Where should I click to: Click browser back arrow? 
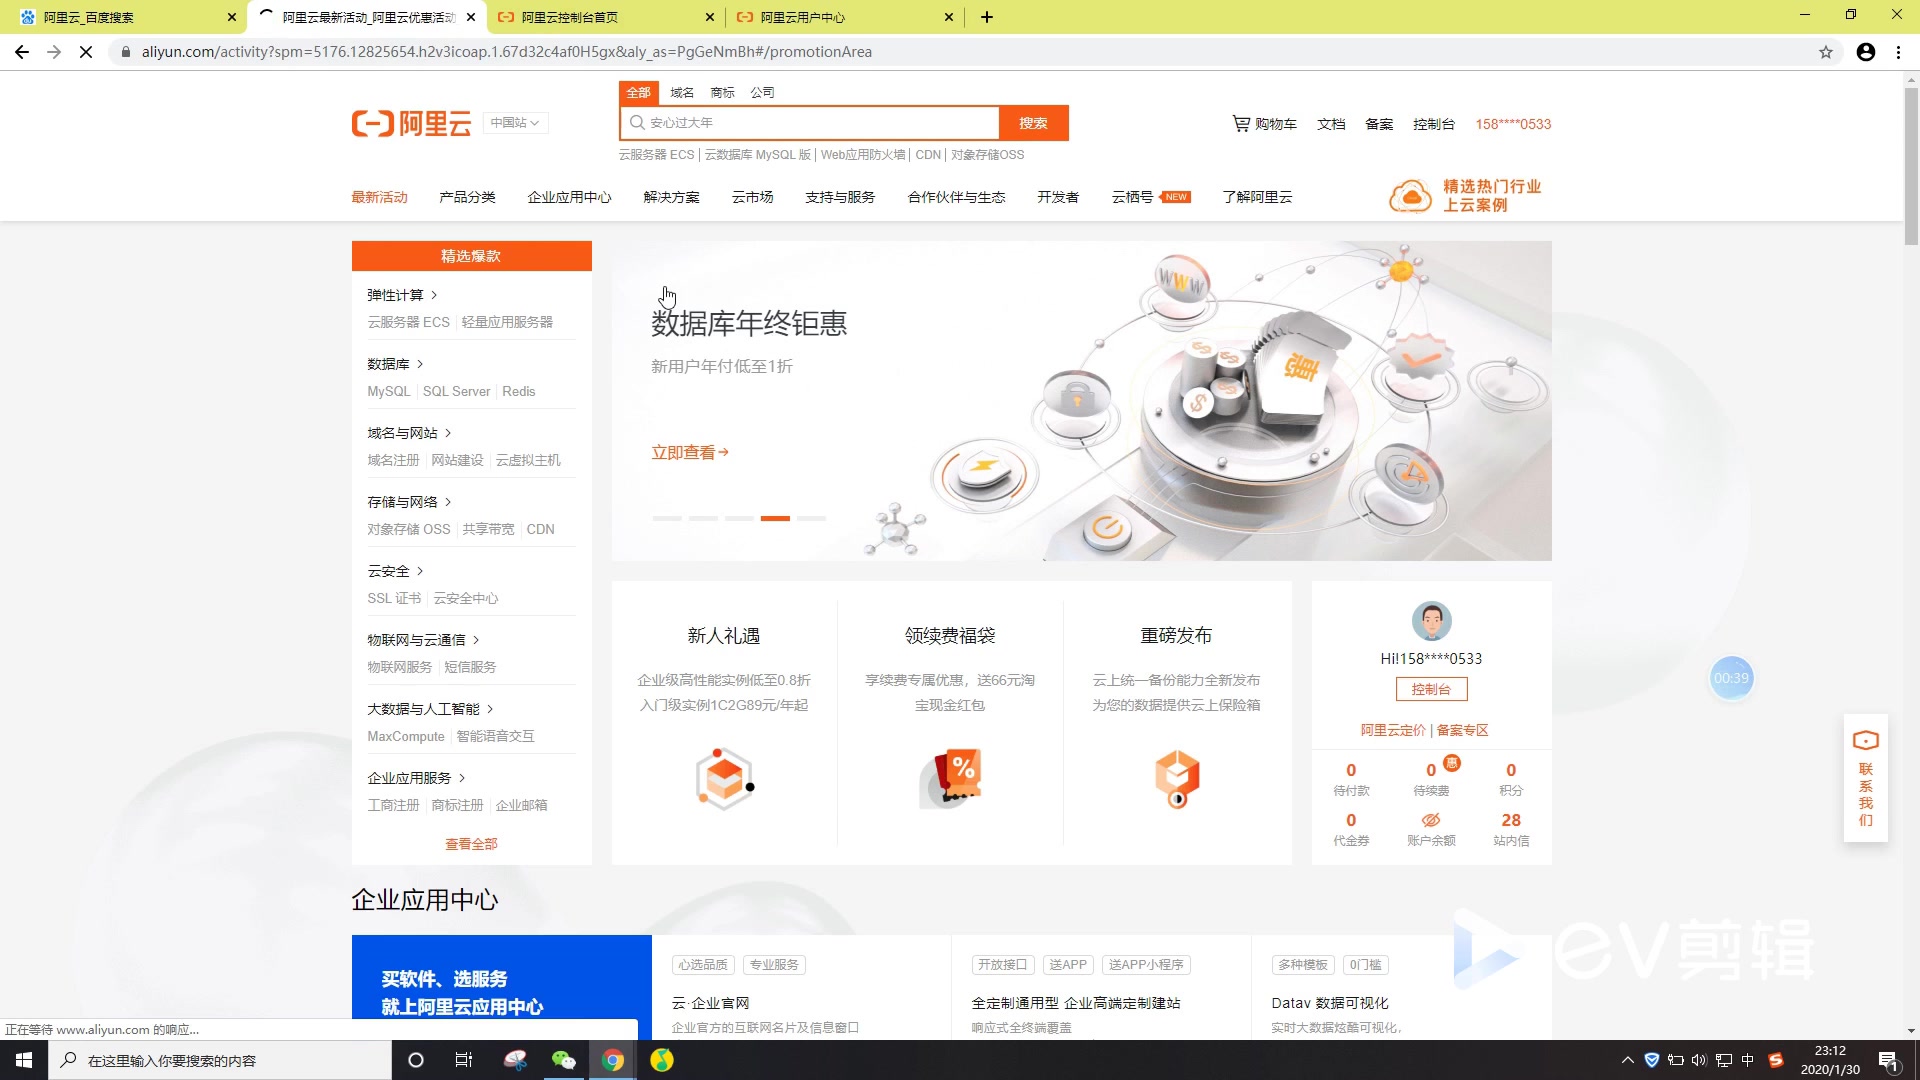[x=22, y=52]
